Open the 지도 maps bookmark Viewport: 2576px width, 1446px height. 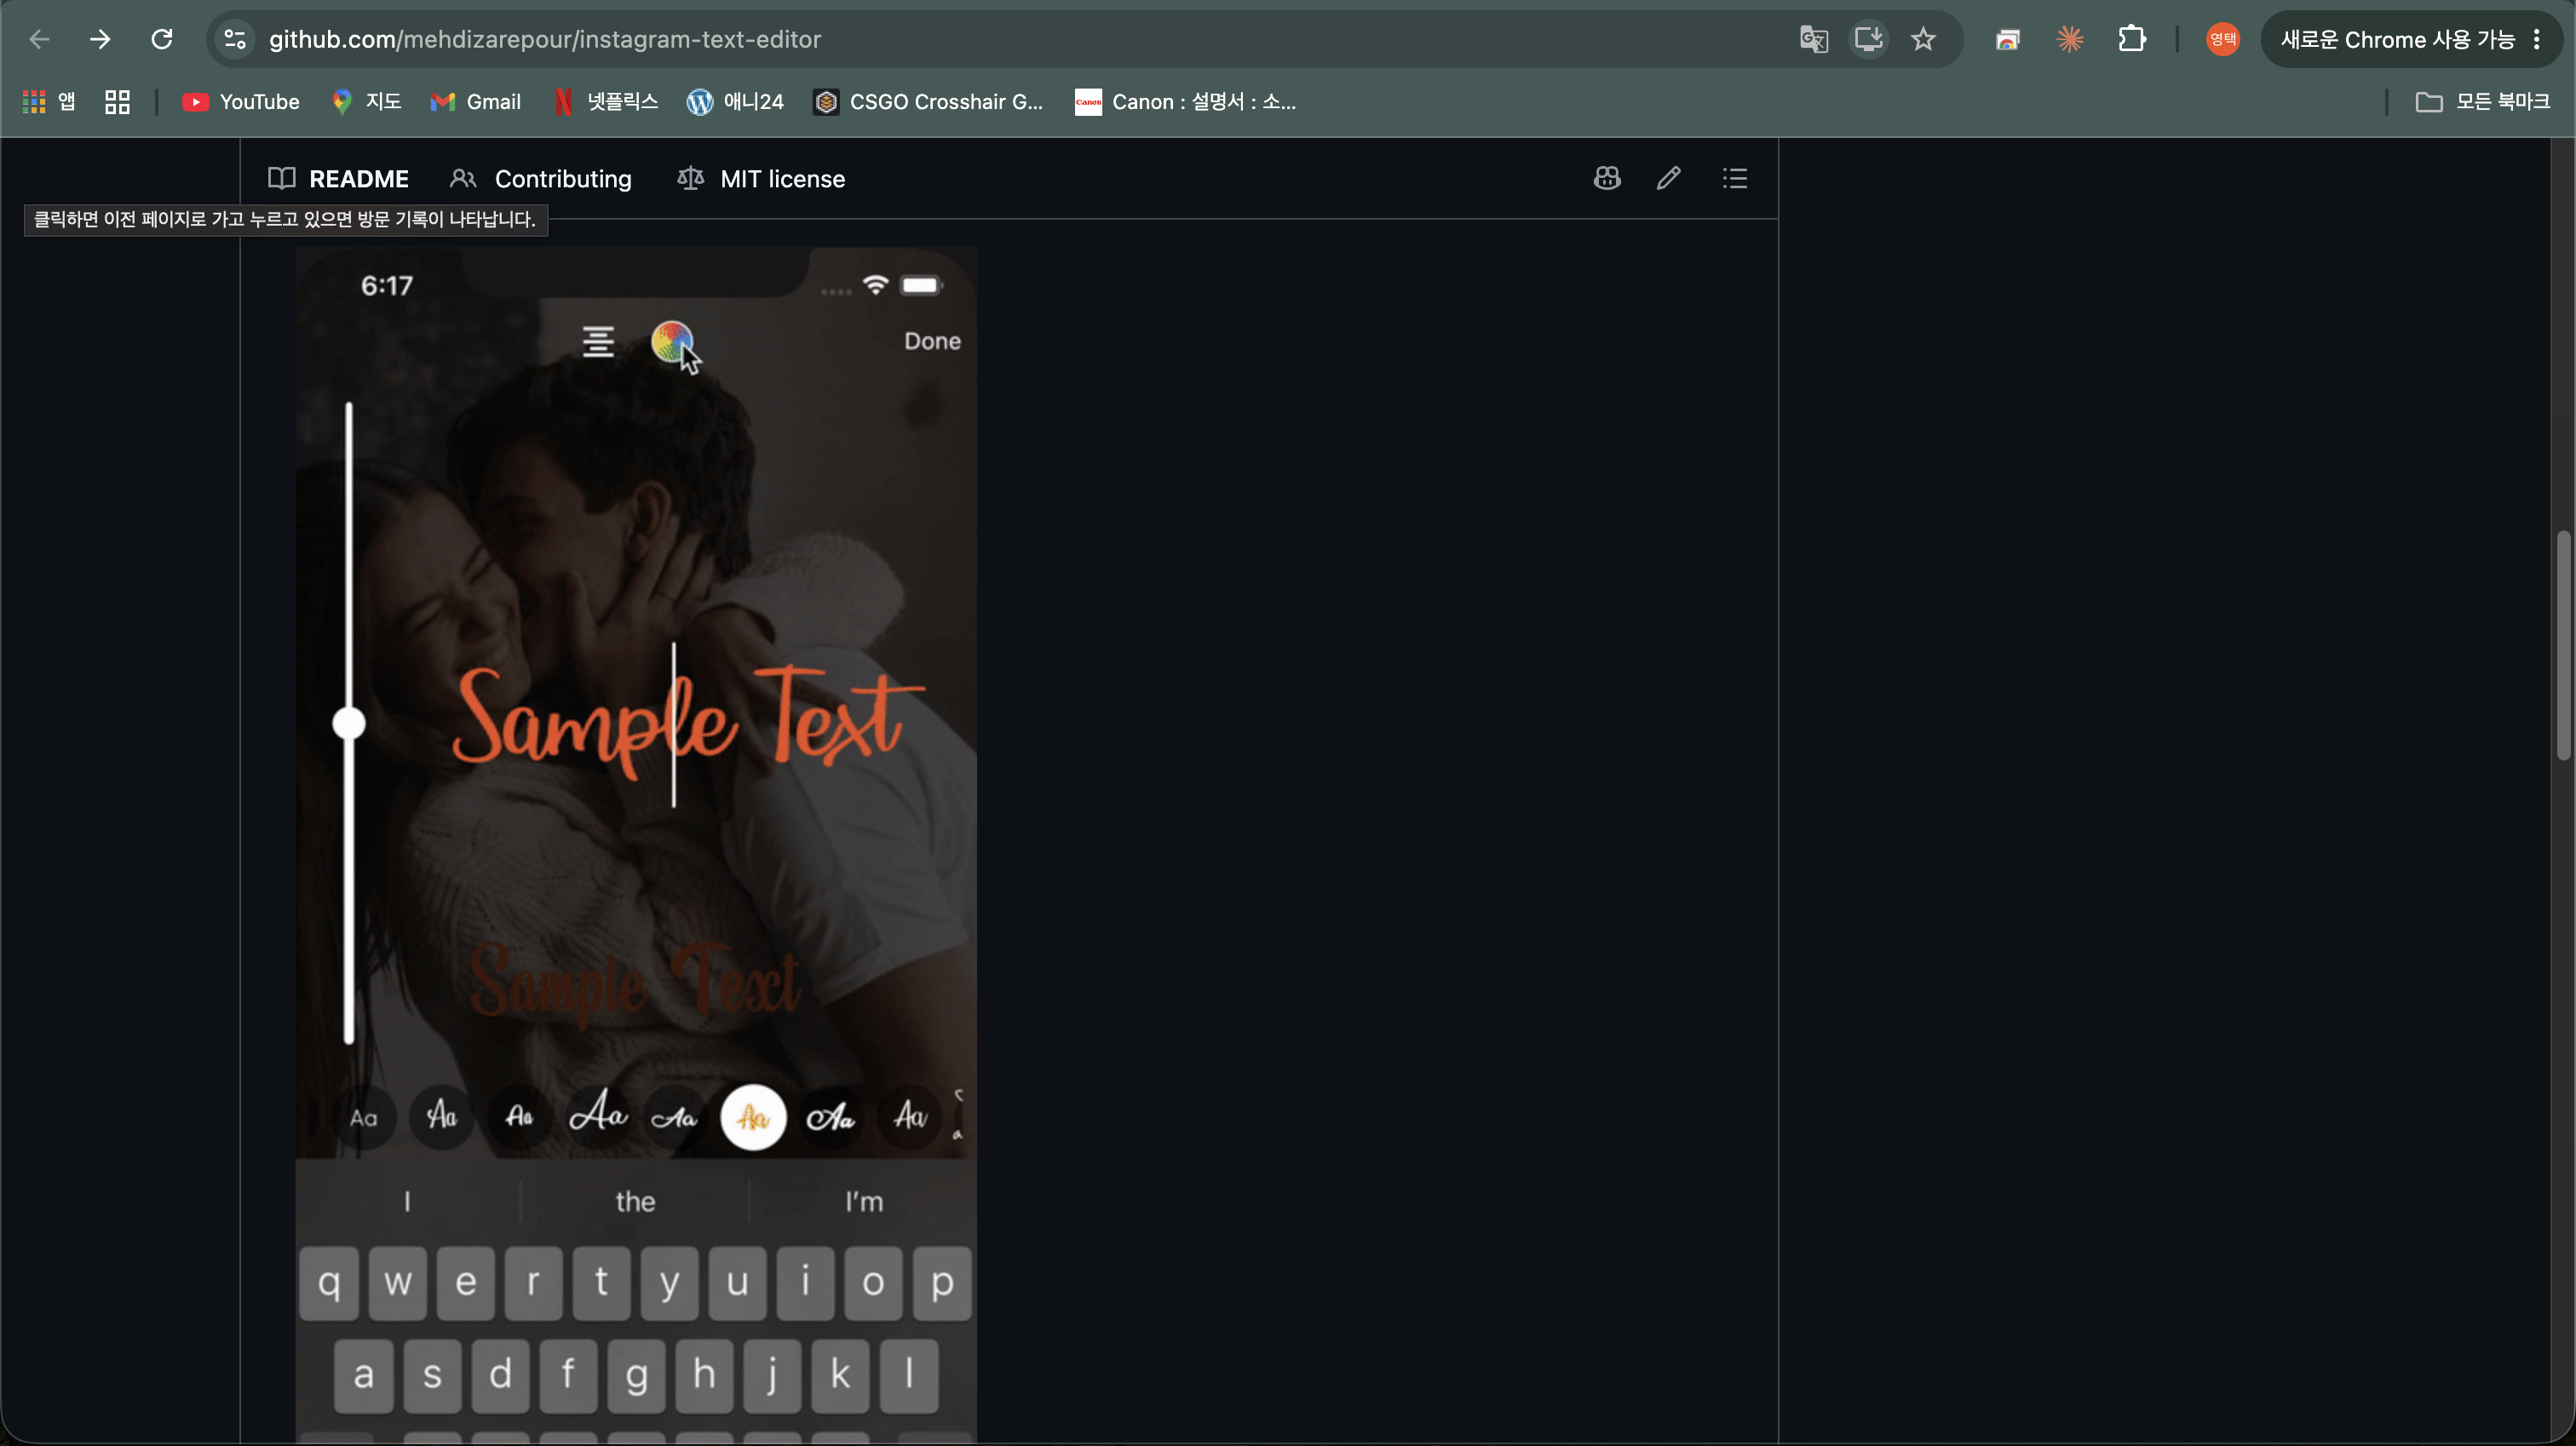click(x=366, y=101)
